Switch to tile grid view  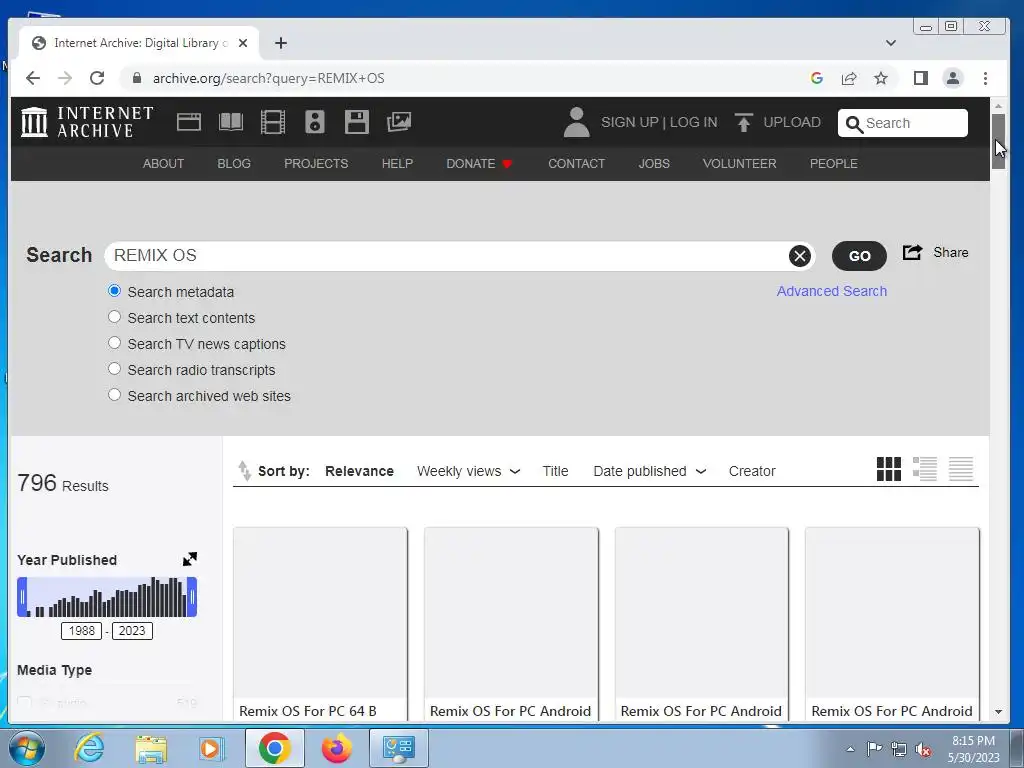[888, 469]
